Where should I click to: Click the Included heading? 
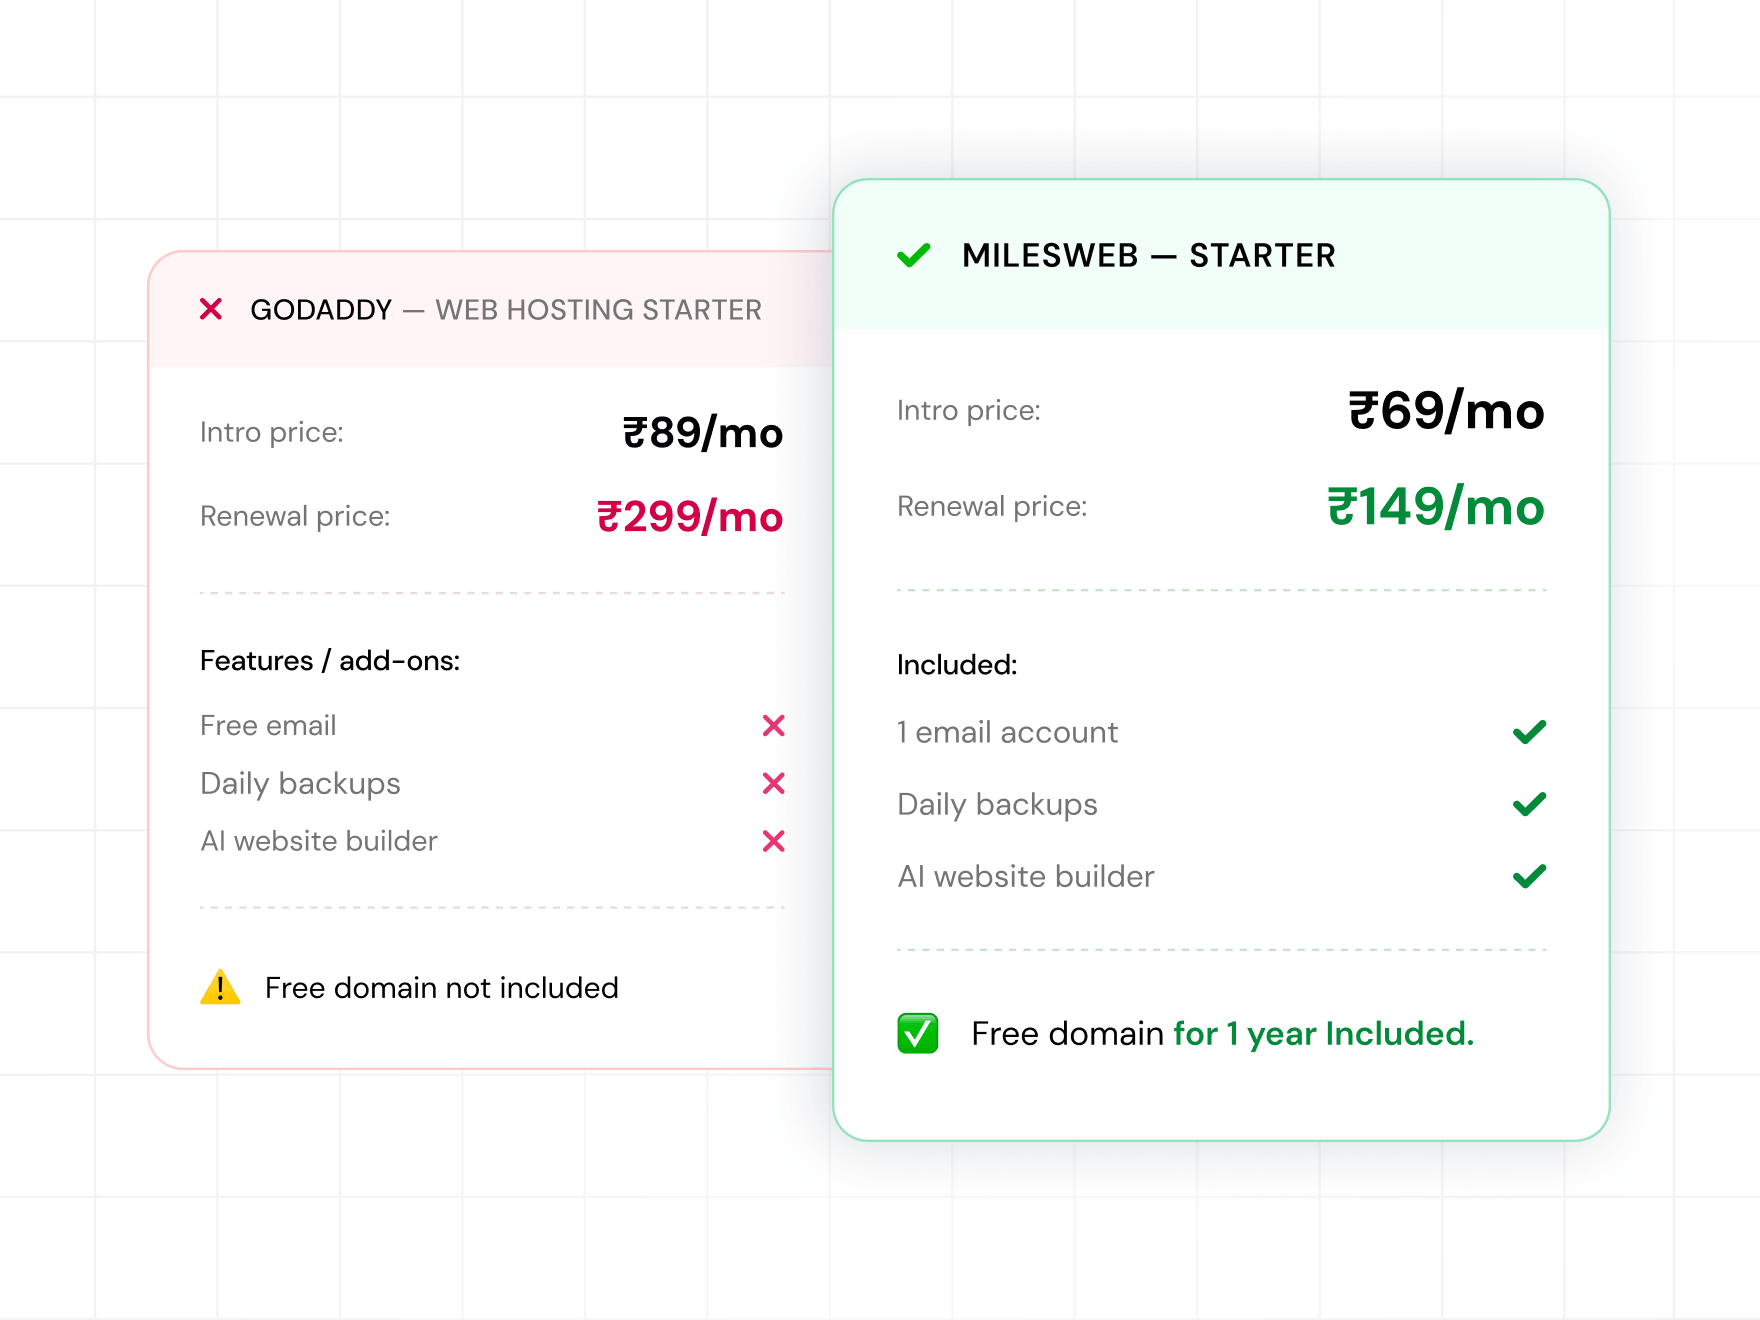pos(957,665)
